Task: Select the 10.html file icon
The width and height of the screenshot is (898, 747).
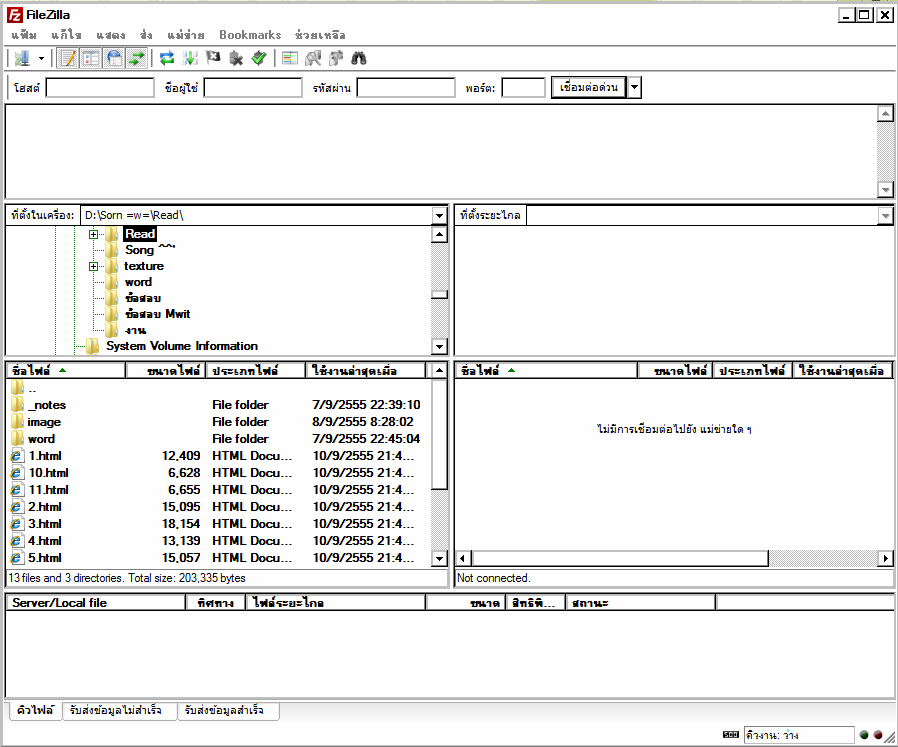Action: click(17, 473)
